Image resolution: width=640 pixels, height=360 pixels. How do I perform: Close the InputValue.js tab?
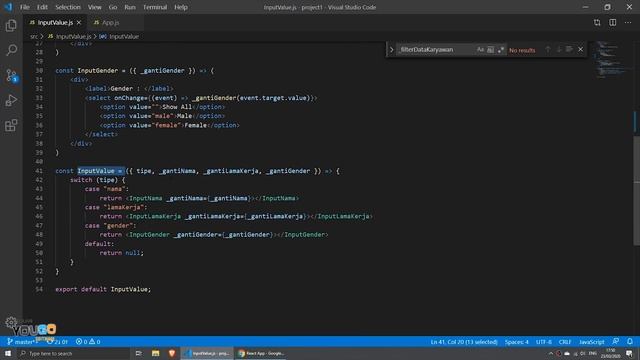pyautogui.click(x=79, y=22)
